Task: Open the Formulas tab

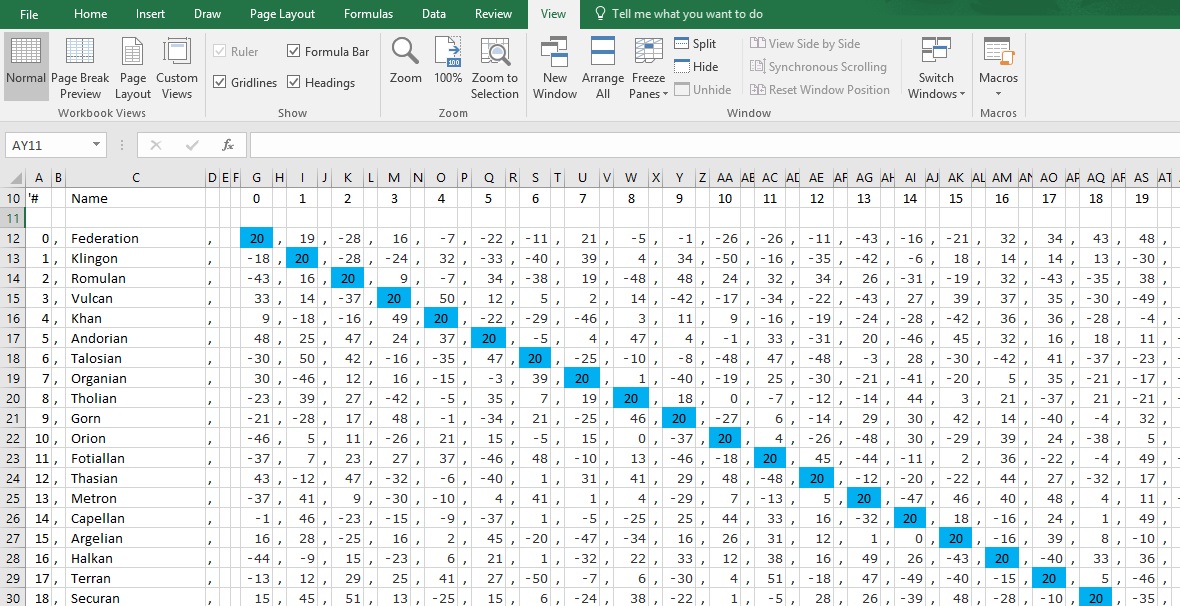Action: (x=368, y=14)
